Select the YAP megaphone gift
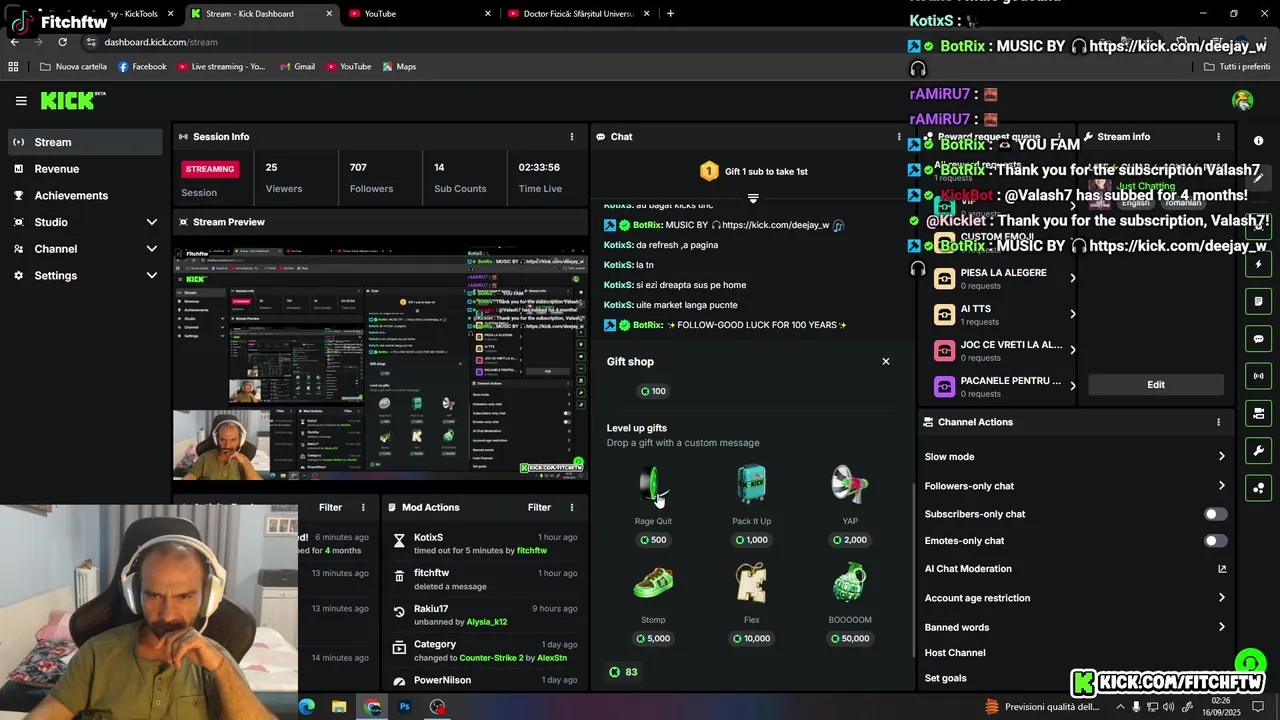This screenshot has width=1280, height=720. tap(850, 505)
